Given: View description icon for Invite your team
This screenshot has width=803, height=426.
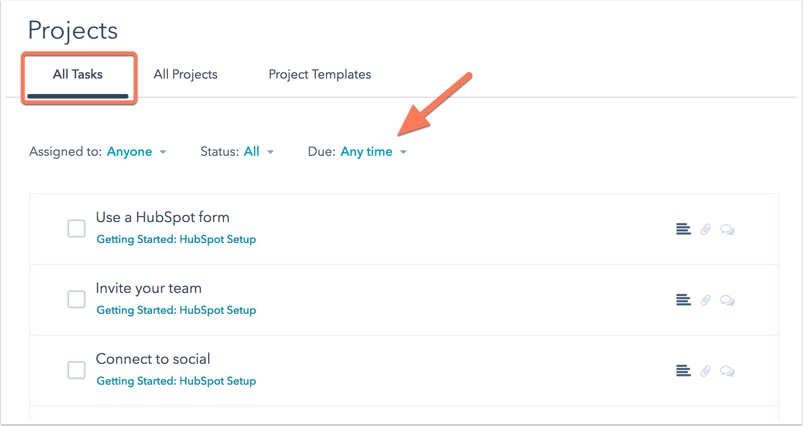Looking at the screenshot, I should [x=683, y=300].
